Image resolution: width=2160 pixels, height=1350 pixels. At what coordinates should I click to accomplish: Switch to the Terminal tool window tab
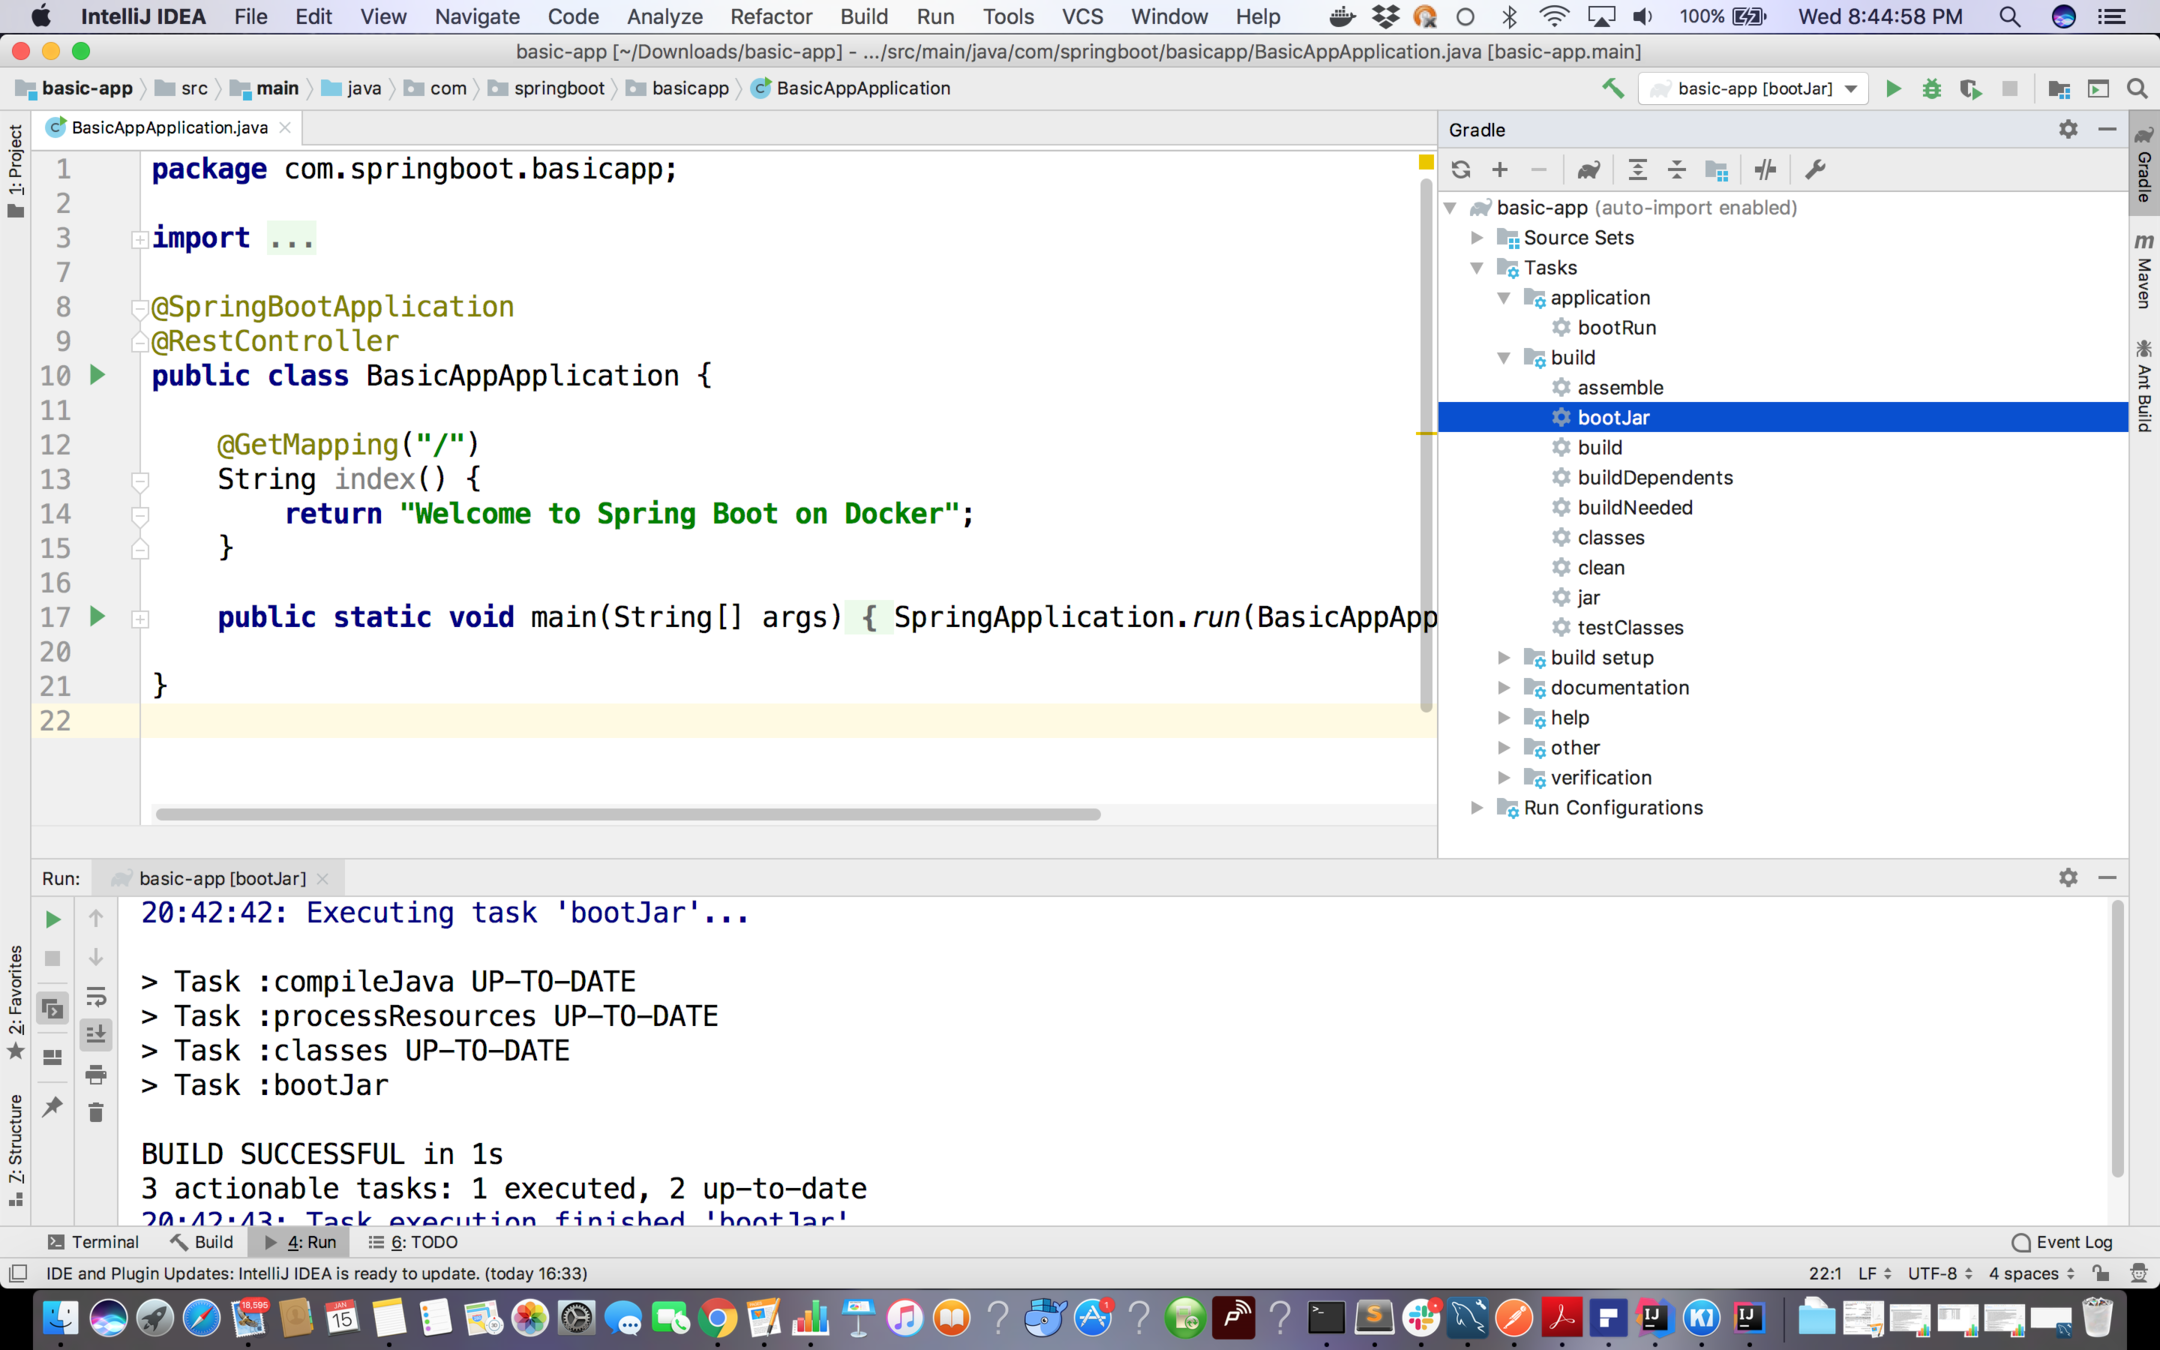click(93, 1242)
